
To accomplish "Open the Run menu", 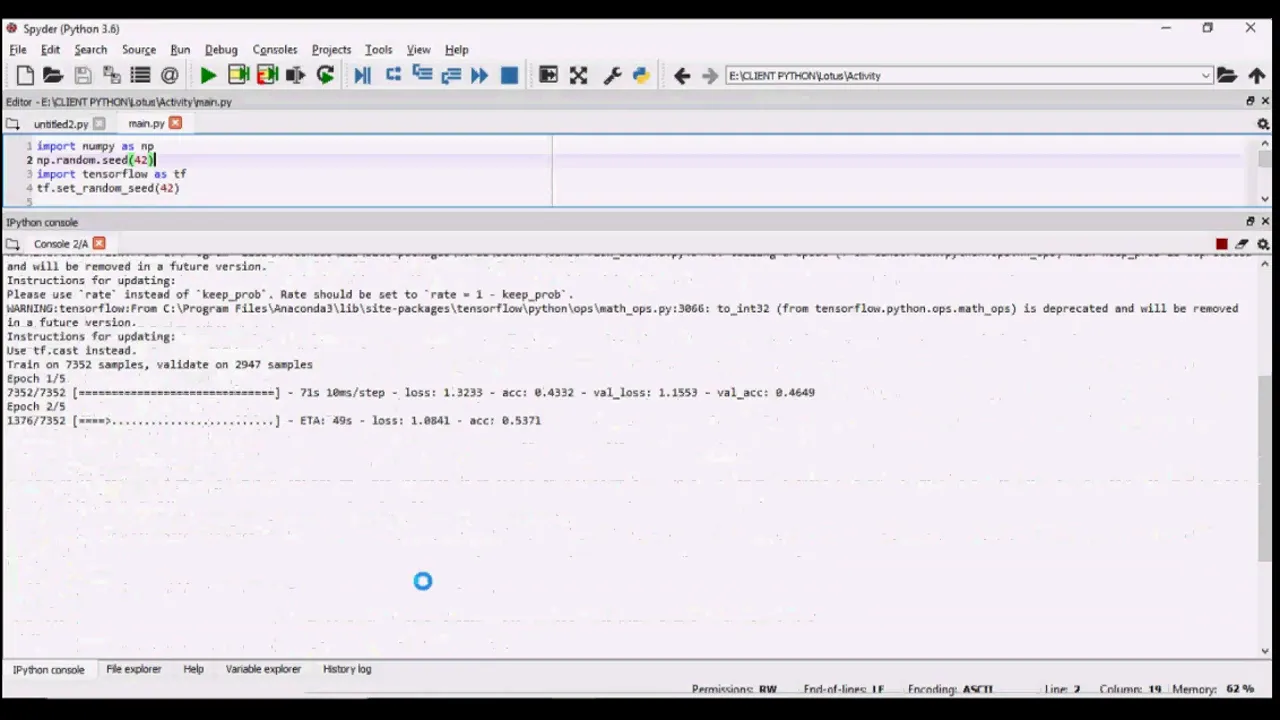I will point(180,49).
